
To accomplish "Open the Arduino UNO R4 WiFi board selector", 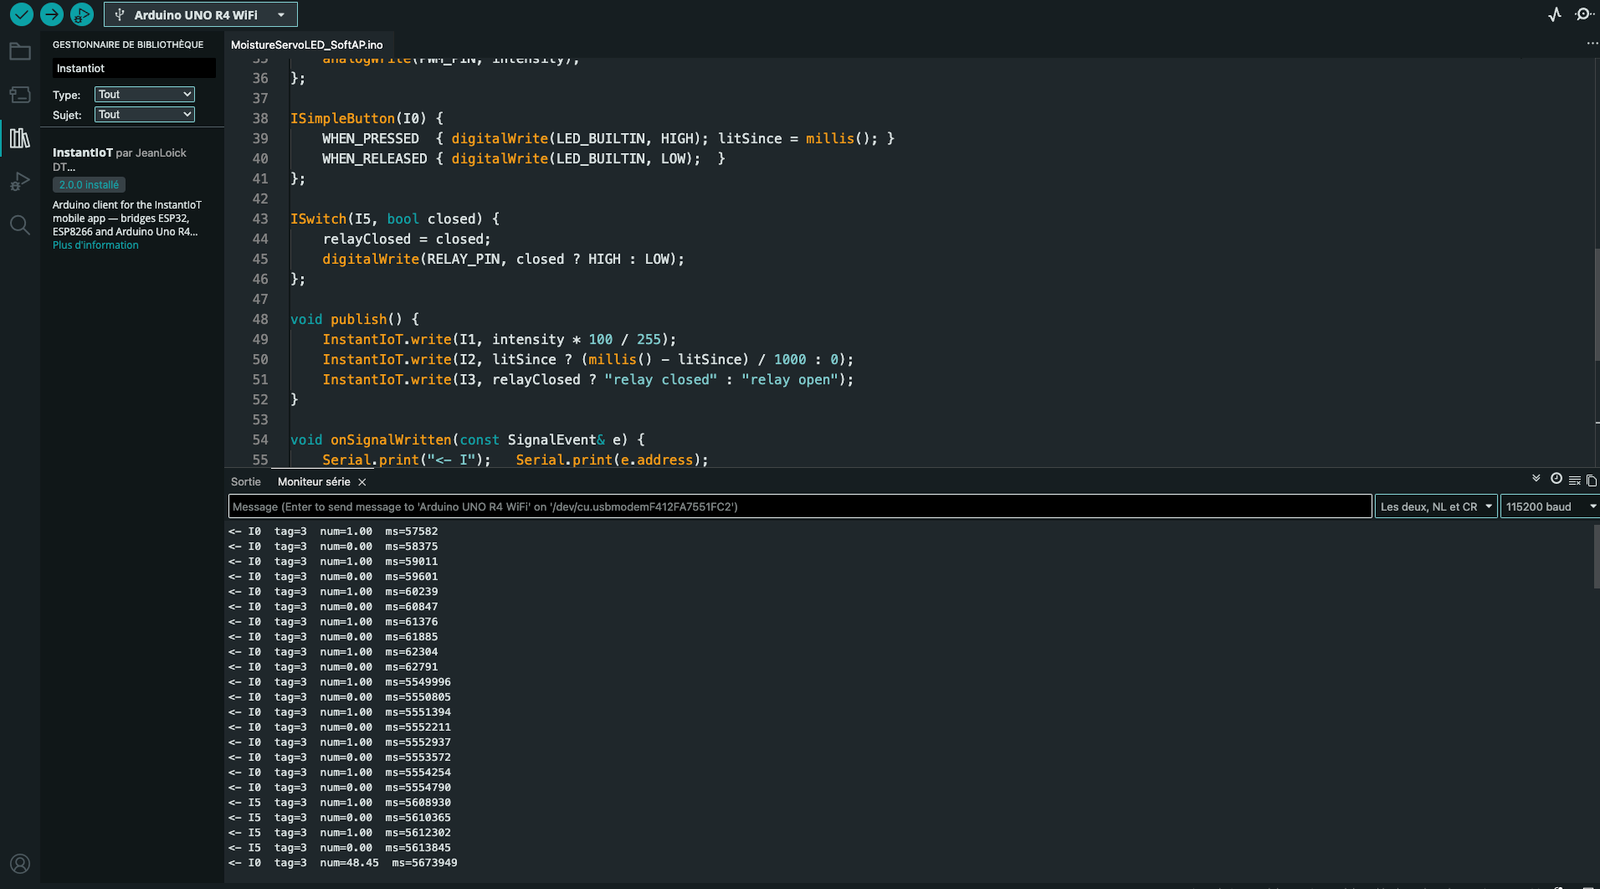I will (x=200, y=15).
